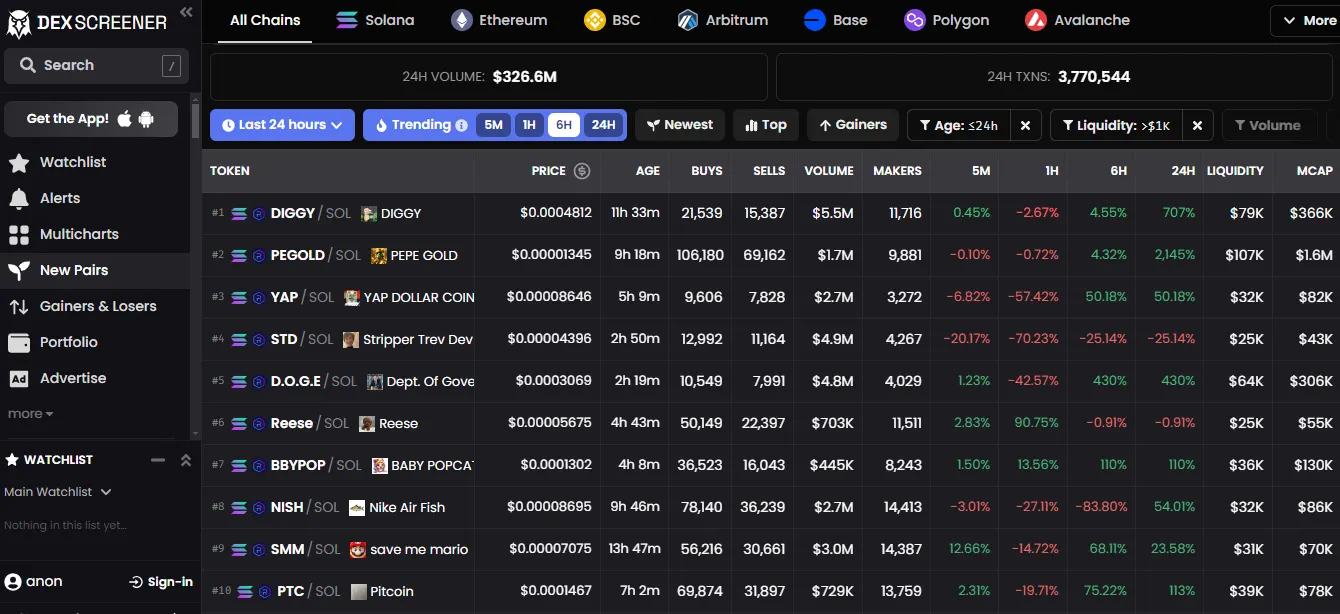Open the Main Watchlist dropdown
The height and width of the screenshot is (614, 1340).
(x=57, y=491)
